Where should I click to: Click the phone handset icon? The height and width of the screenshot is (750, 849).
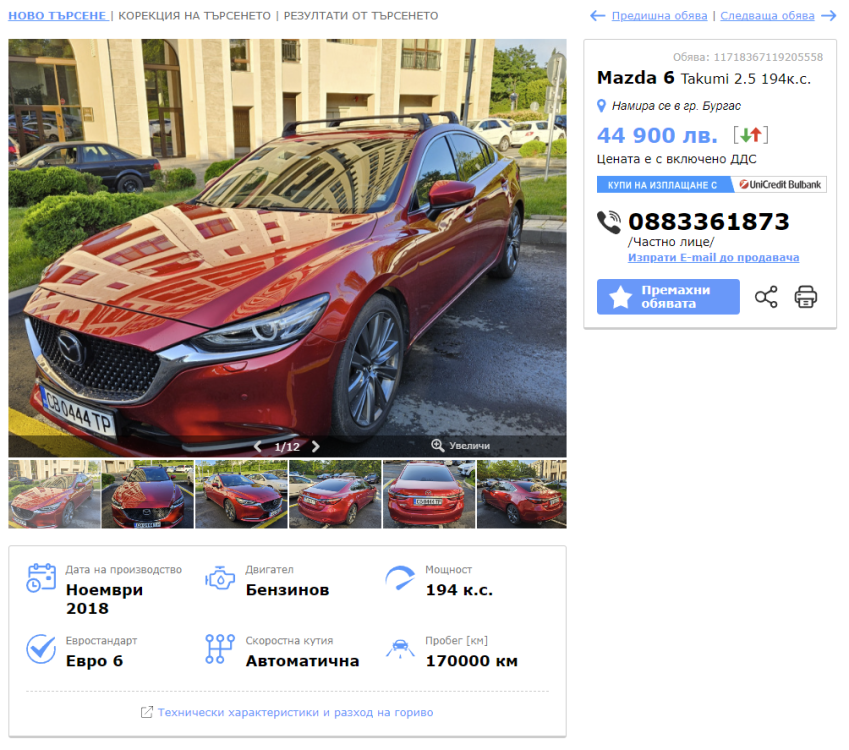[609, 222]
